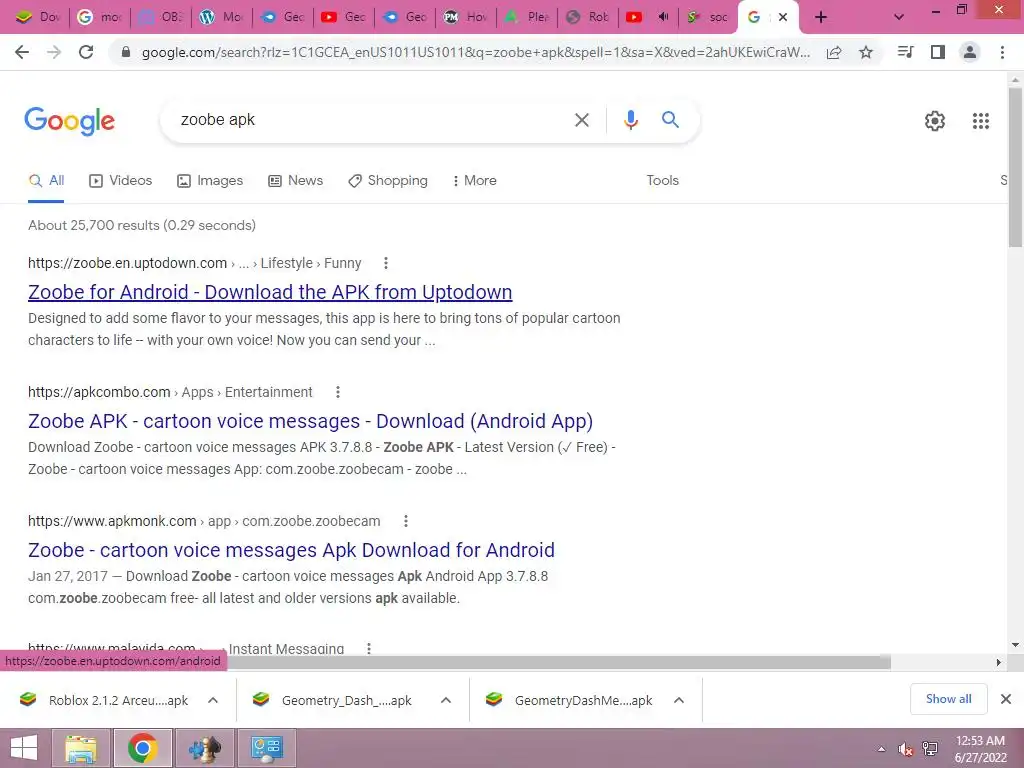Open options for the Uptodown result
Image resolution: width=1024 pixels, height=768 pixels.
[386, 263]
